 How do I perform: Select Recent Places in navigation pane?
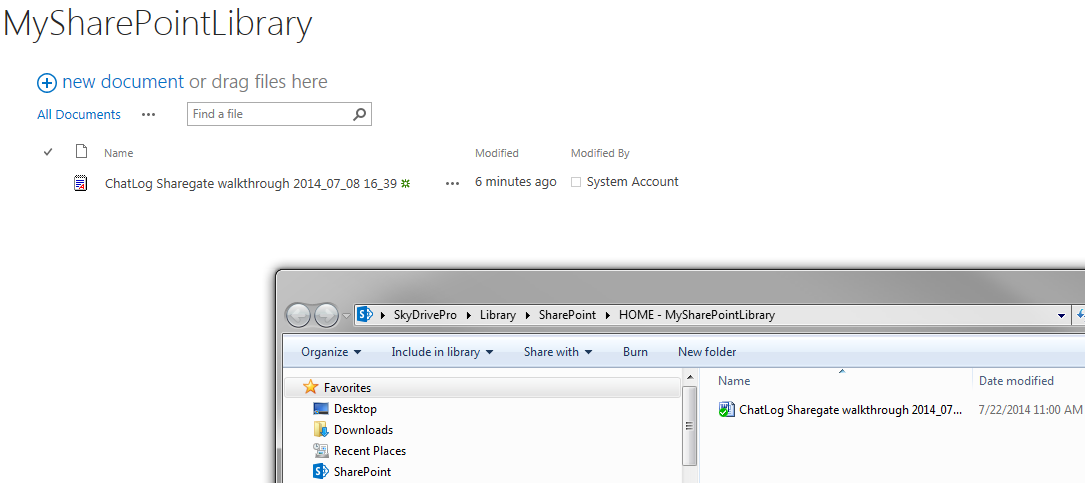click(370, 450)
